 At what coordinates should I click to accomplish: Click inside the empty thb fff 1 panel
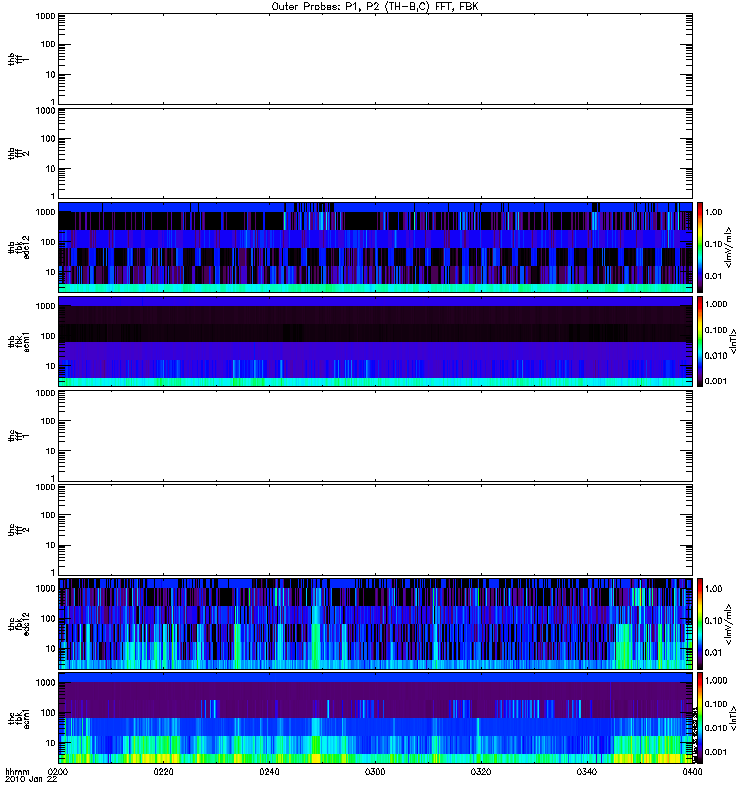point(375,59)
